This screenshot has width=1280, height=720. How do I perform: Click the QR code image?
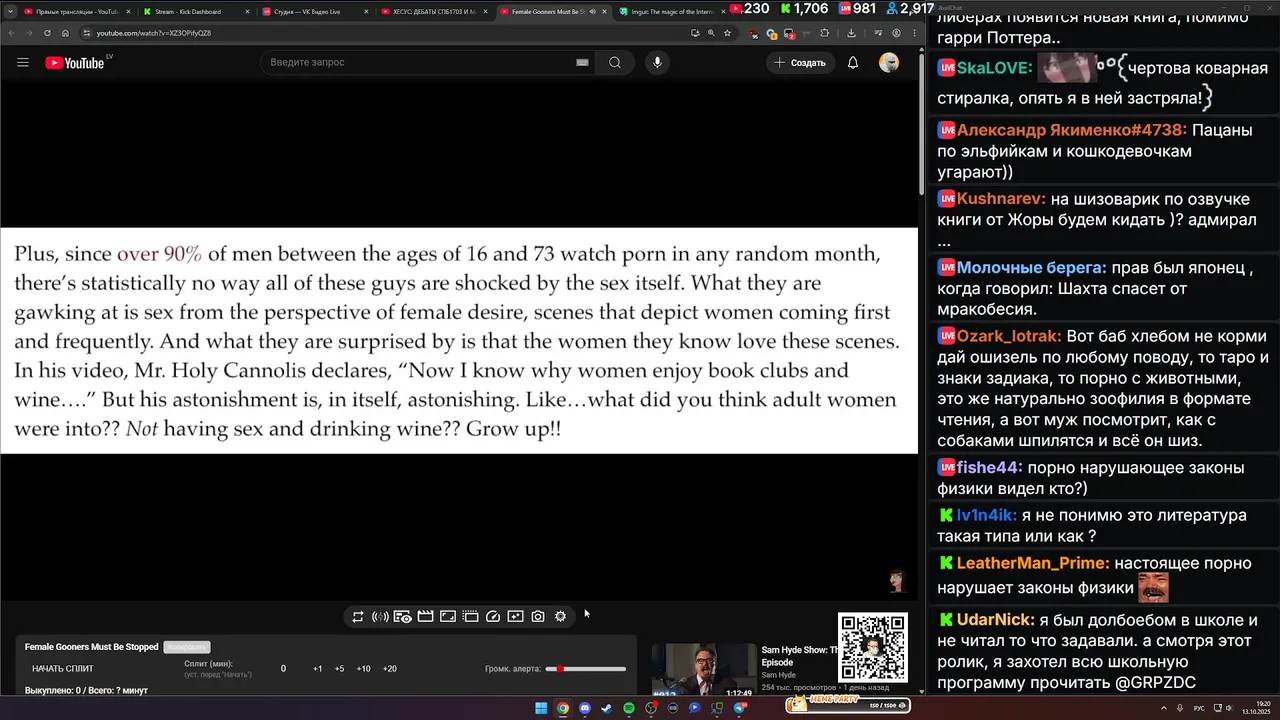(x=873, y=647)
